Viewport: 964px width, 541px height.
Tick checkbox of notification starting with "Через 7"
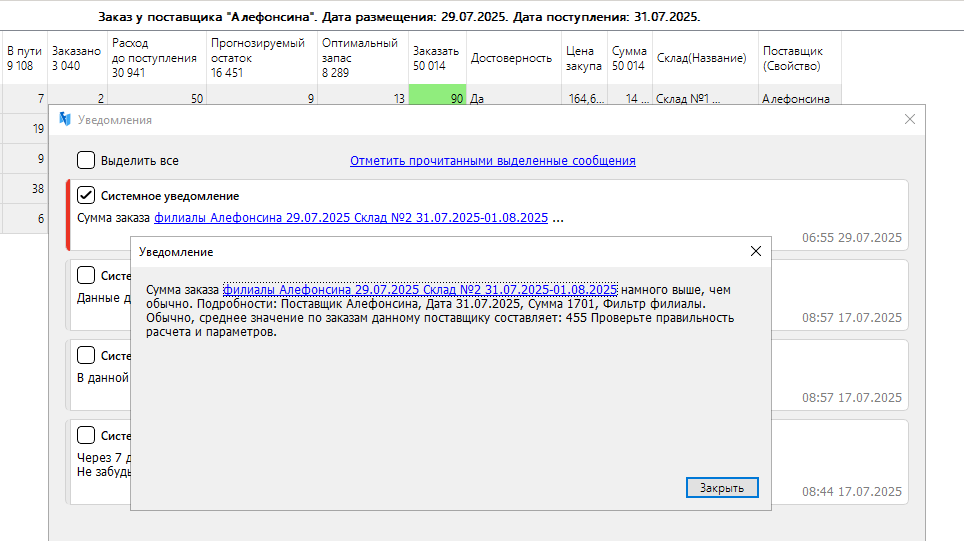pyautogui.click(x=87, y=435)
